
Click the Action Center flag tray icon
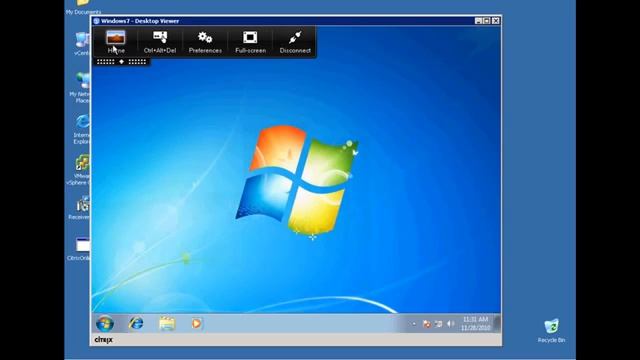point(427,324)
